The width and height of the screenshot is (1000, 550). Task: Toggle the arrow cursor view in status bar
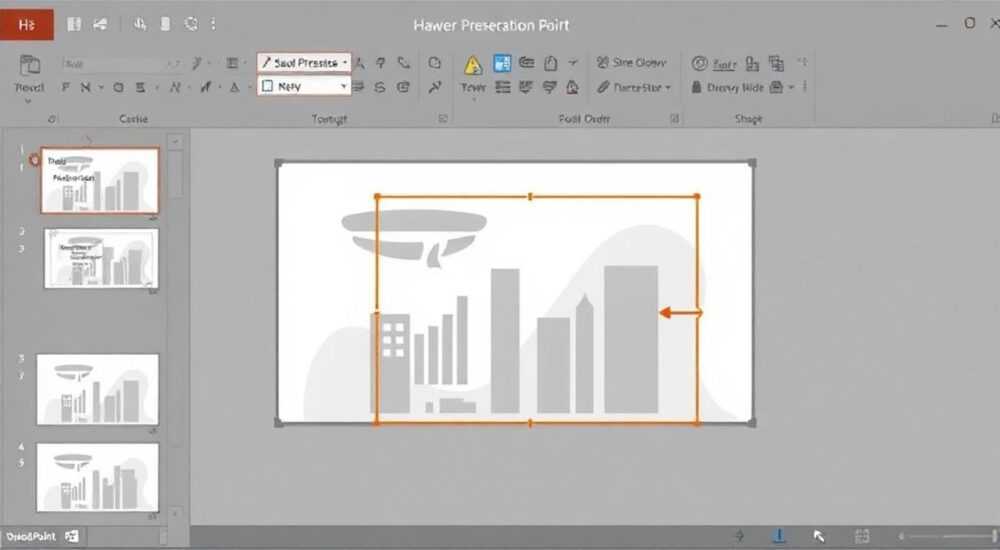click(819, 536)
